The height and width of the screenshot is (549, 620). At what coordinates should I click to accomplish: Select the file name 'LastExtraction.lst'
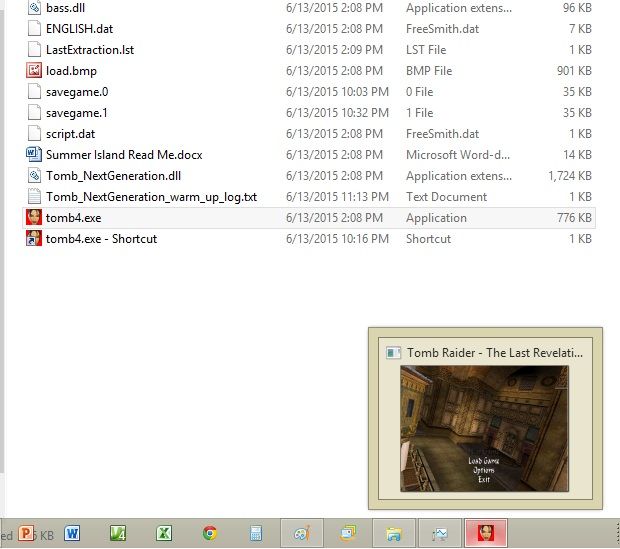tap(90, 50)
